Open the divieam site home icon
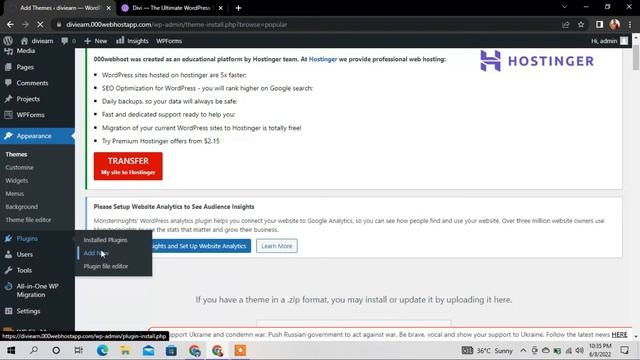The width and height of the screenshot is (640, 360). coord(24,41)
